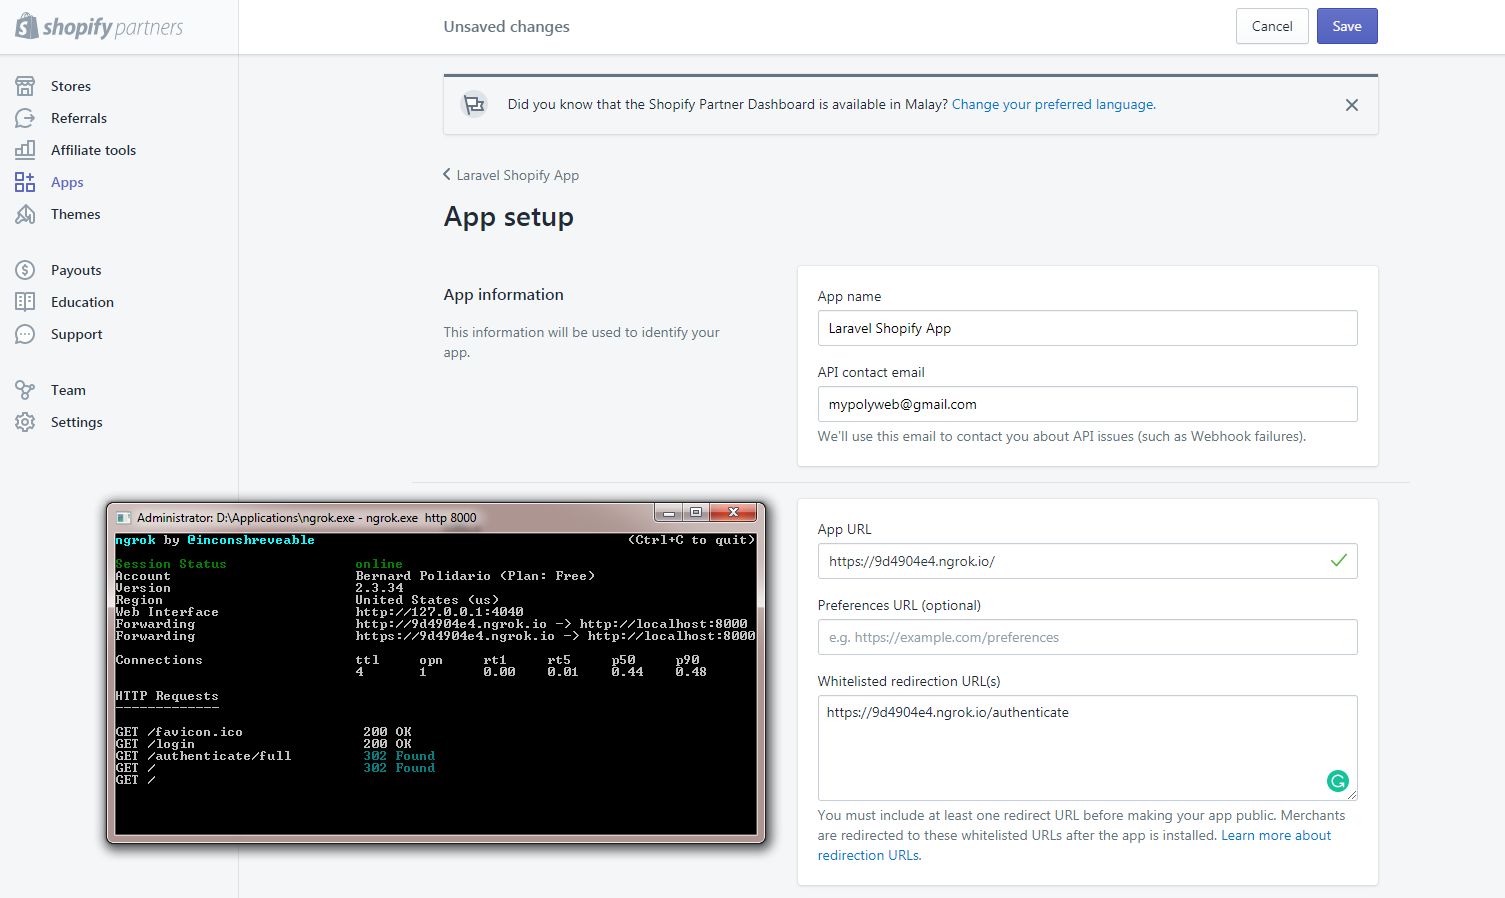
Task: Minimize the ngrok console window
Action: [668, 512]
